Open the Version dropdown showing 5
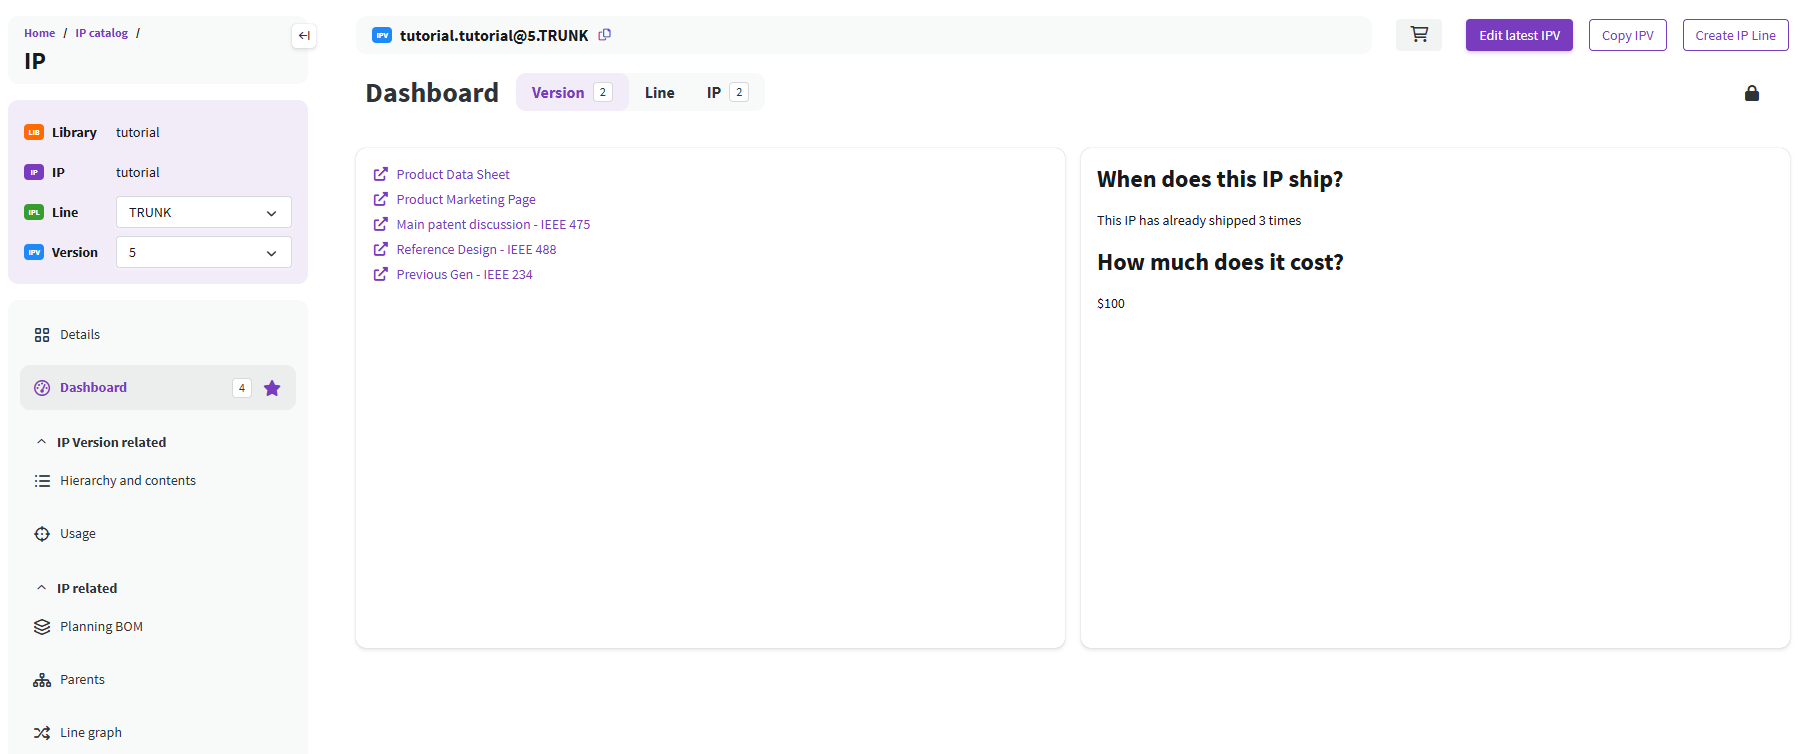Image resolution: width=1813 pixels, height=754 pixels. pos(203,252)
